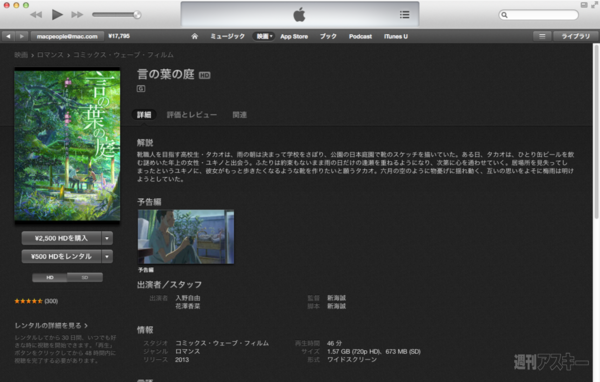Expand the purchase button dropdown arrow
This screenshot has height=382, width=600.
[x=107, y=238]
